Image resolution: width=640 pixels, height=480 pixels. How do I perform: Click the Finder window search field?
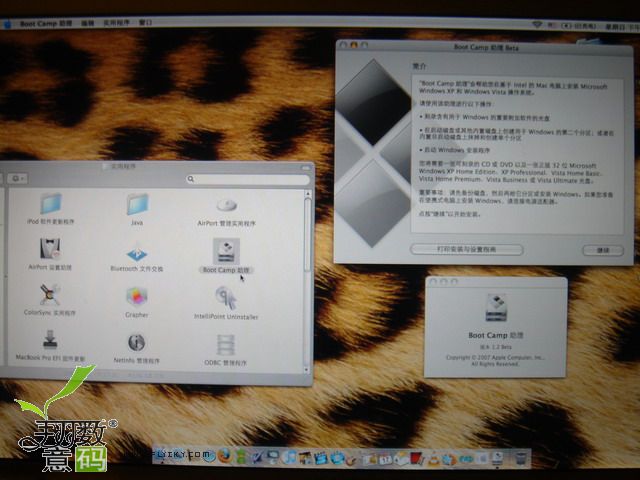click(x=247, y=179)
